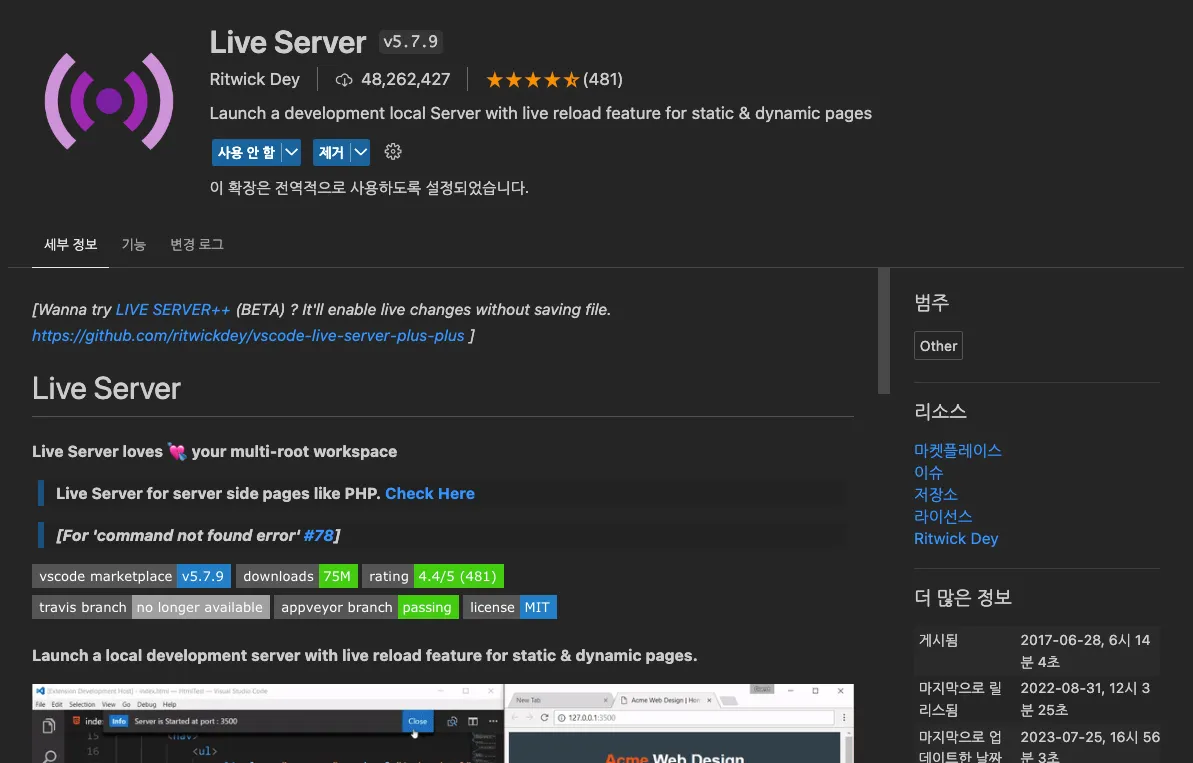Click the Live Server README heading
The height and width of the screenshot is (763, 1193).
click(x=107, y=389)
